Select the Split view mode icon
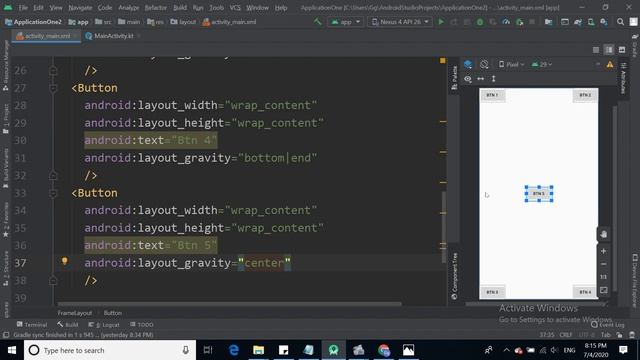This screenshot has width=640, height=360. [609, 50]
